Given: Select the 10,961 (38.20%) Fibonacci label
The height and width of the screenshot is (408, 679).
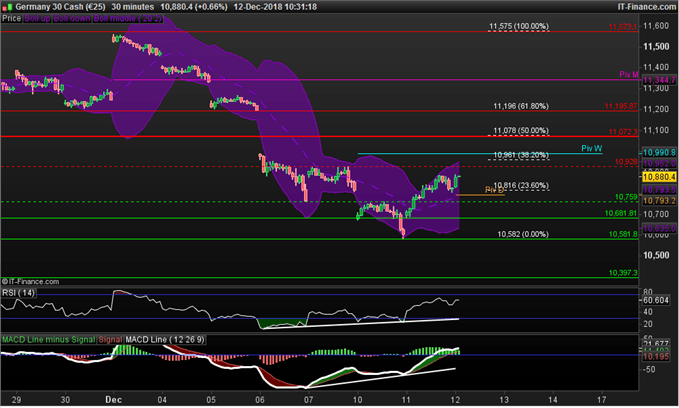Looking at the screenshot, I should click(x=521, y=155).
